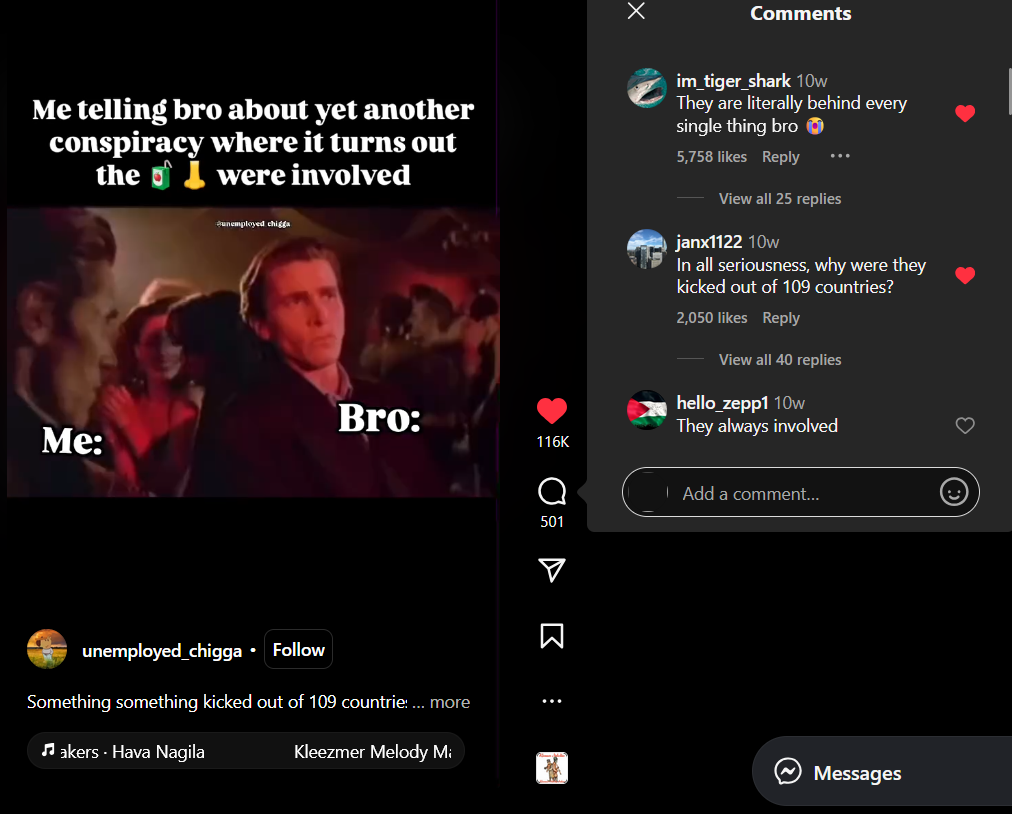Save the reel using the bookmark icon
1012x814 pixels.
[x=552, y=636]
